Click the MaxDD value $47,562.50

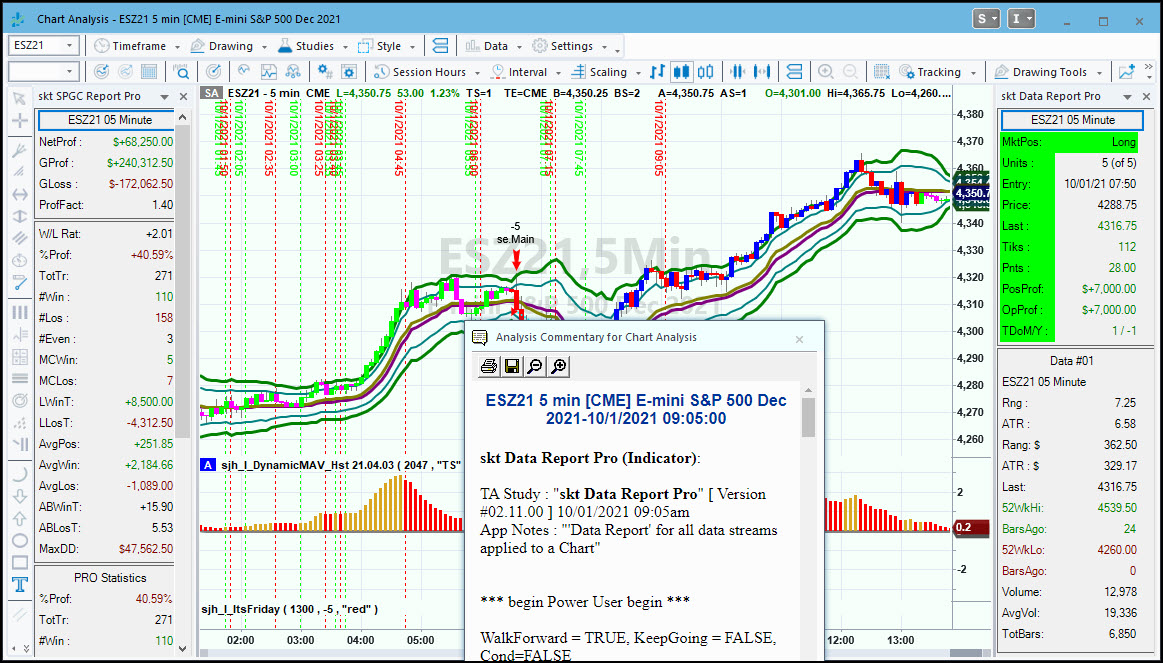click(145, 550)
